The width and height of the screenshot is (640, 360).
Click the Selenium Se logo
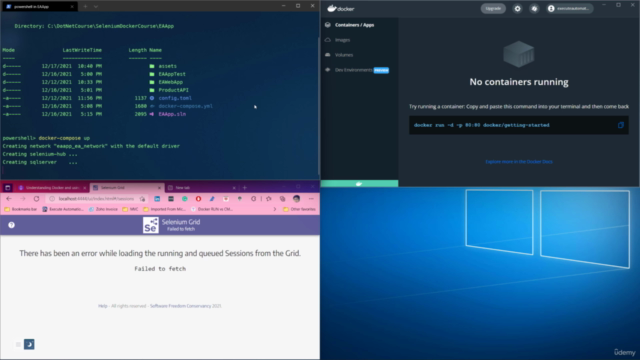pyautogui.click(x=151, y=225)
